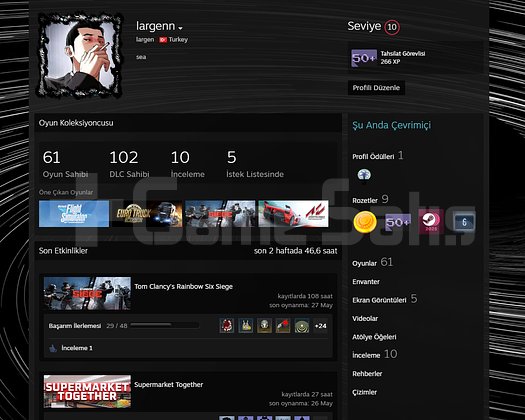The height and width of the screenshot is (420, 525).
Task: Open the Flight Simulator featured game thumbnail
Action: [x=74, y=214]
